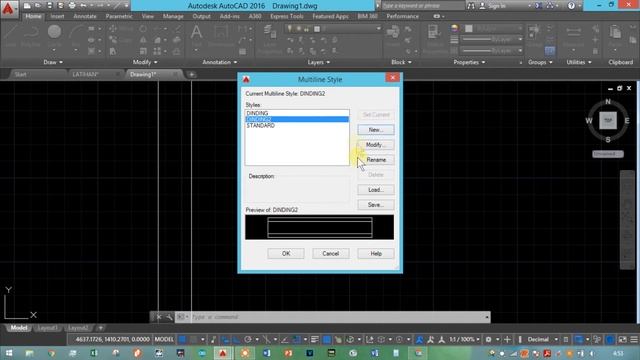Switch to the LATIHAN drawing tab
640x360 pixels.
86,74
